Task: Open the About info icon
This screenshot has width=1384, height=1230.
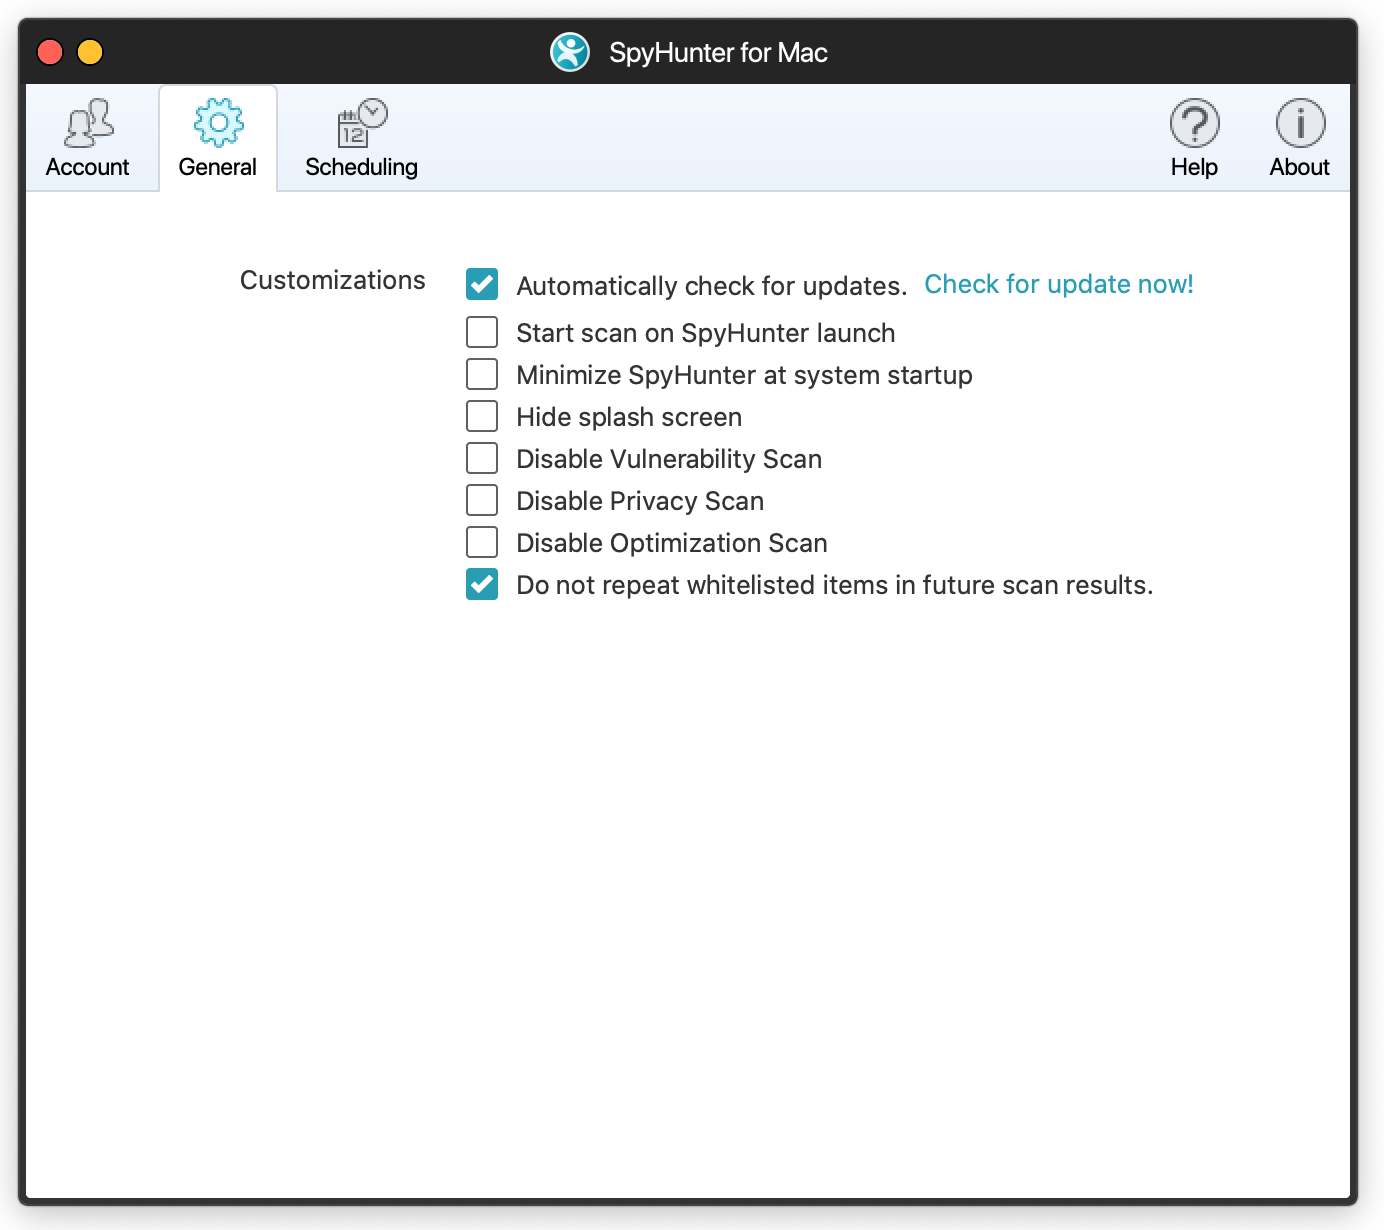Action: pyautogui.click(x=1300, y=123)
